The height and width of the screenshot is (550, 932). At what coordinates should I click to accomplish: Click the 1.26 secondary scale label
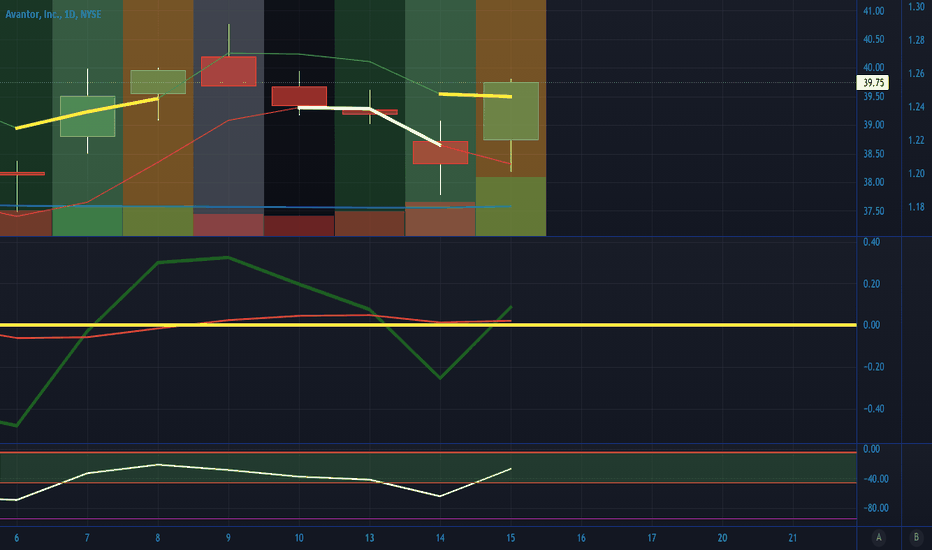(x=917, y=74)
